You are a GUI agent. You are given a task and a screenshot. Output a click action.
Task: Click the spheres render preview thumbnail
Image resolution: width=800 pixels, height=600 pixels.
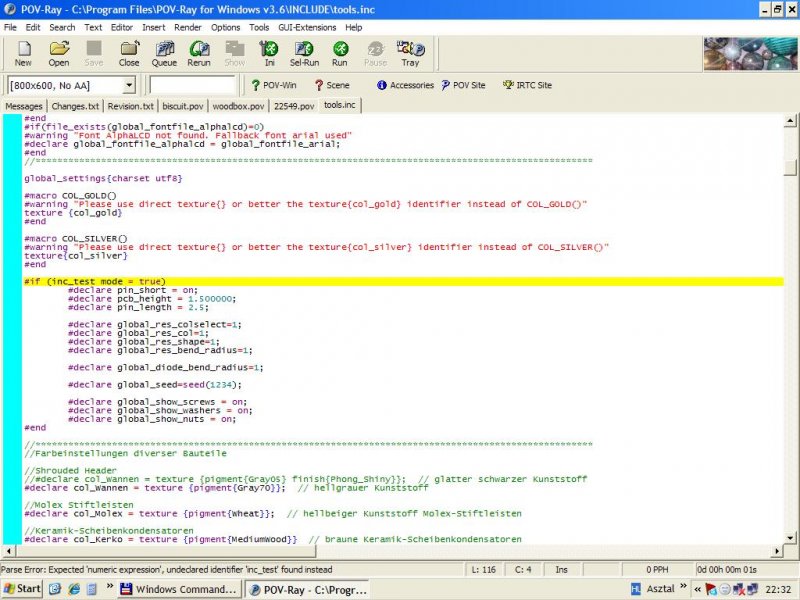pyautogui.click(x=751, y=54)
